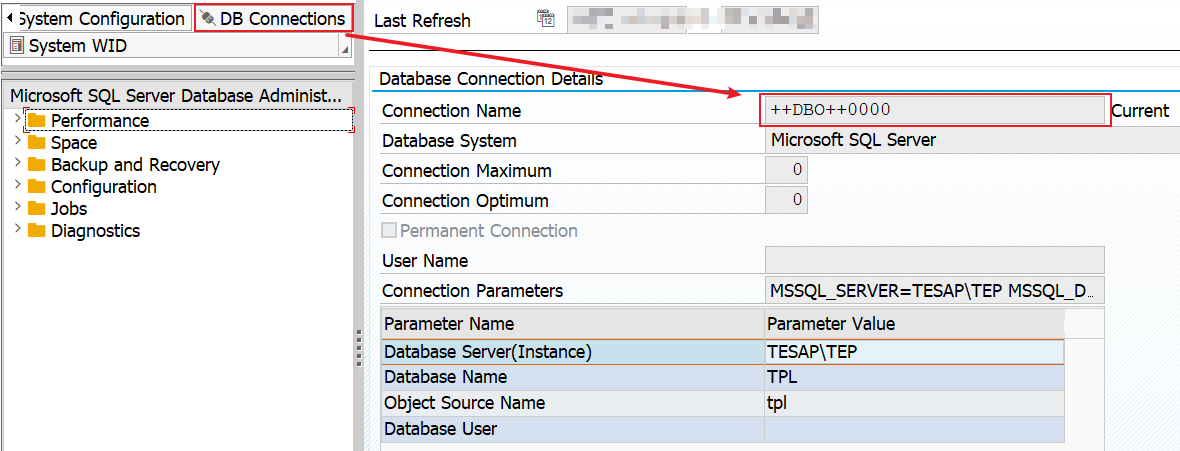Select the Object Source Name row

[722, 403]
